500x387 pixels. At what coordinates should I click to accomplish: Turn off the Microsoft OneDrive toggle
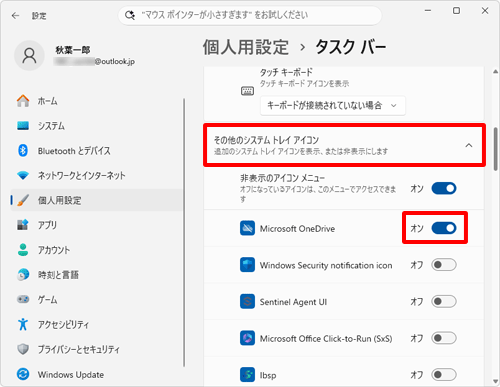(x=444, y=228)
